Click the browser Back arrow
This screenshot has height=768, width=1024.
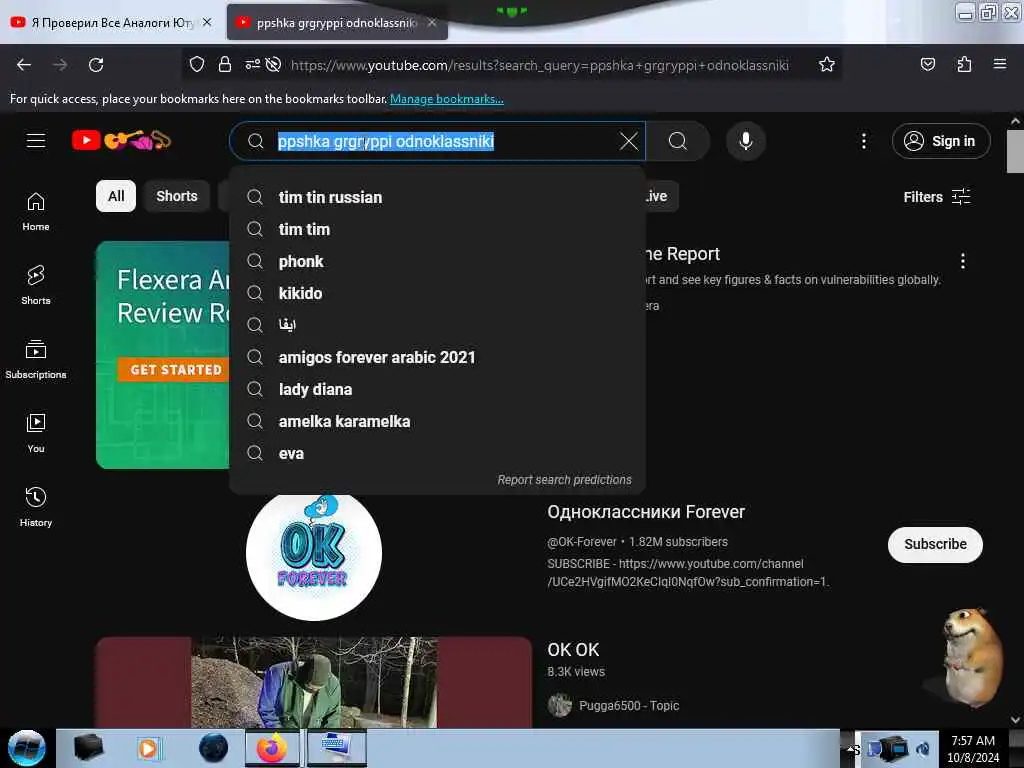pyautogui.click(x=24, y=65)
